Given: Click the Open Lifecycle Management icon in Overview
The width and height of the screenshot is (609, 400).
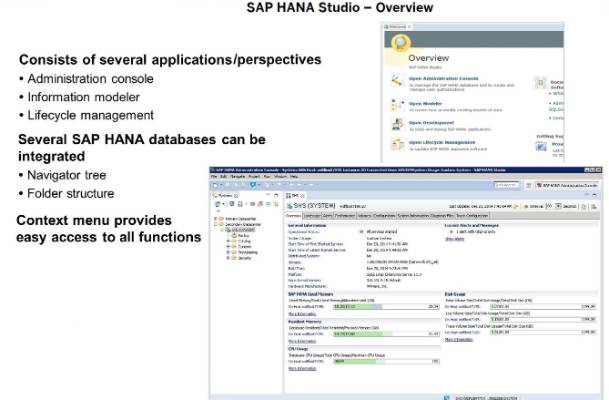Looking at the screenshot, I should coord(397,144).
